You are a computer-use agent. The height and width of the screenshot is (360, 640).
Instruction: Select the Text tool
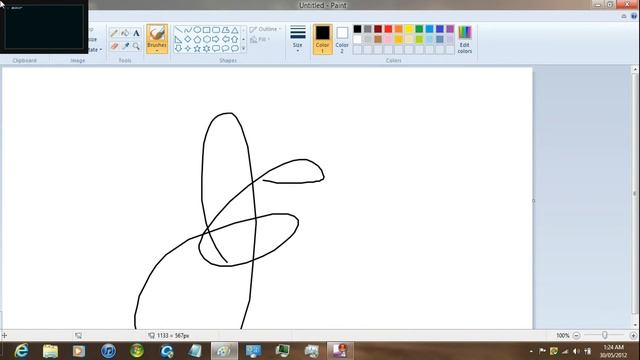pyautogui.click(x=136, y=33)
